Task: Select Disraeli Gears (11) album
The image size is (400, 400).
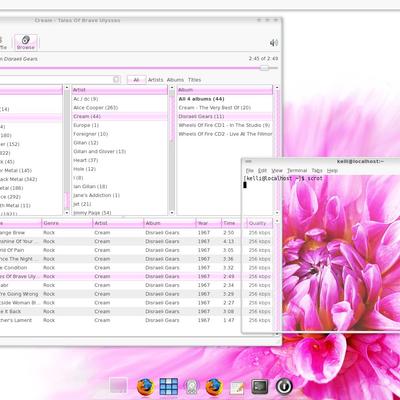Action: 225,116
